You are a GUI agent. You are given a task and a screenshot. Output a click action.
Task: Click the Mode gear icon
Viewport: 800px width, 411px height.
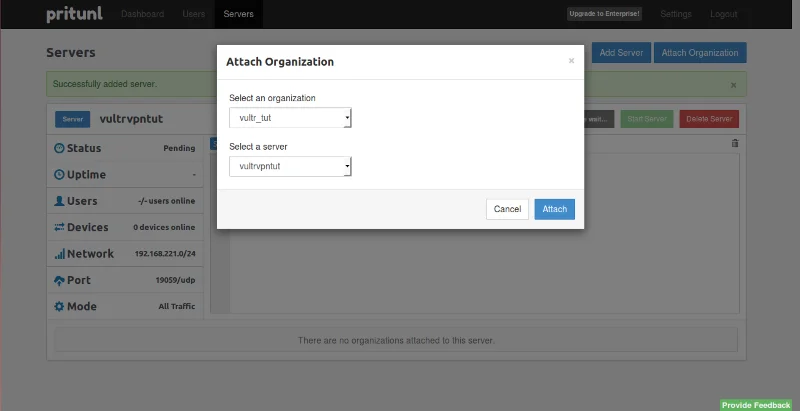click(x=59, y=306)
